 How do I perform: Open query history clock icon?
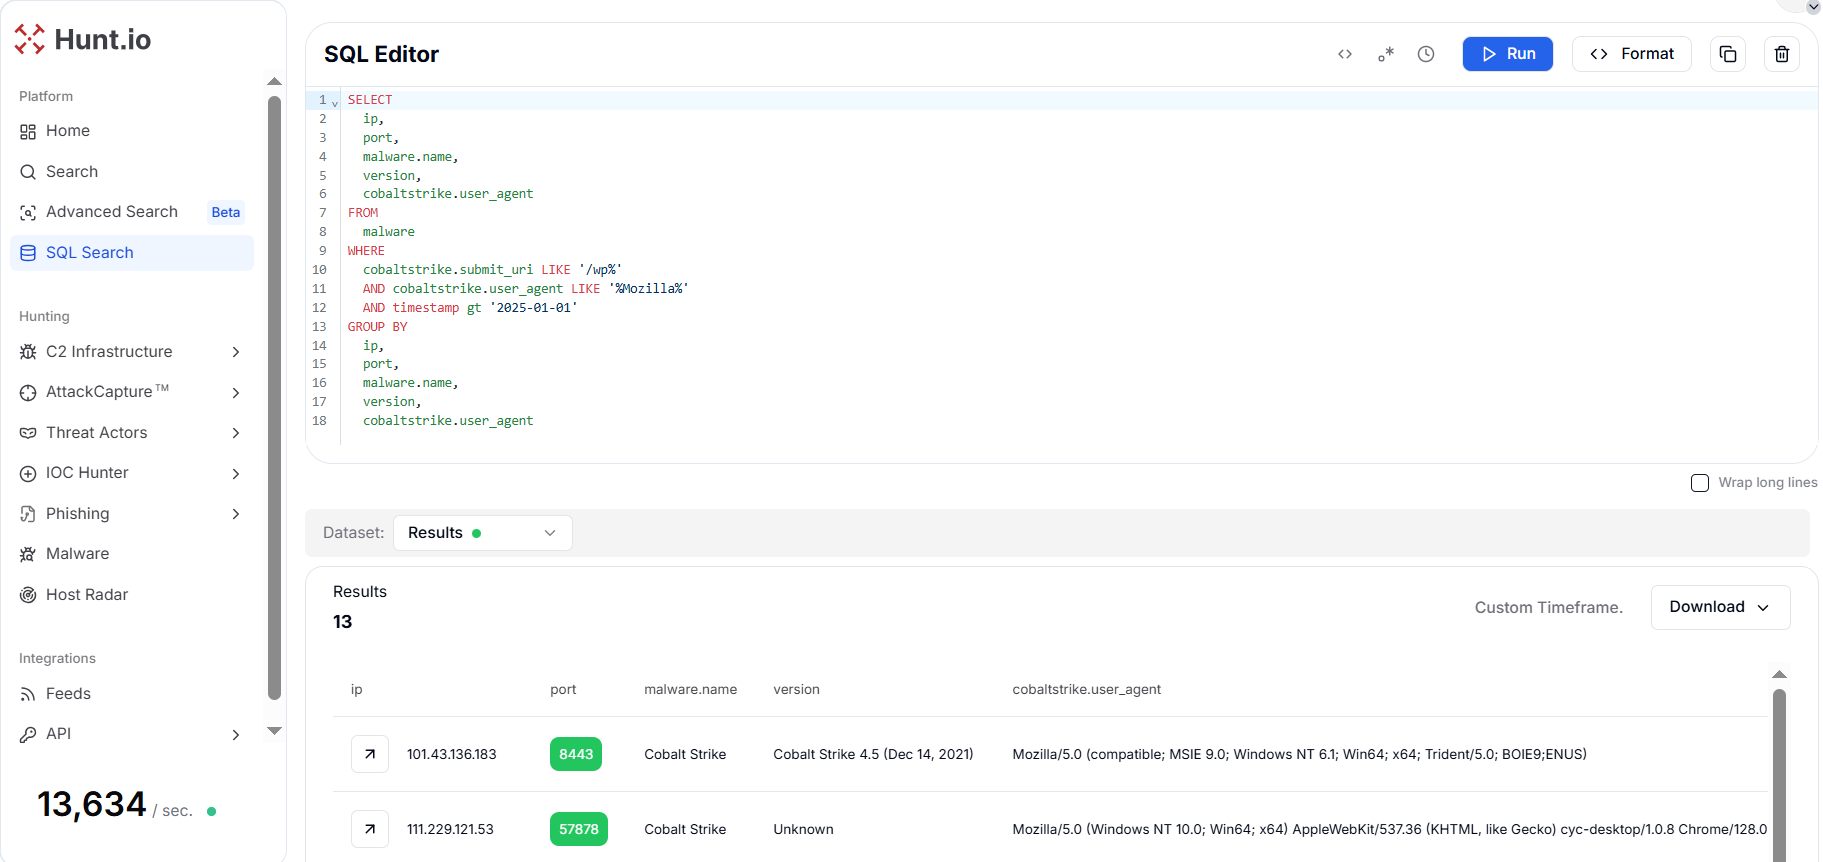(1426, 54)
